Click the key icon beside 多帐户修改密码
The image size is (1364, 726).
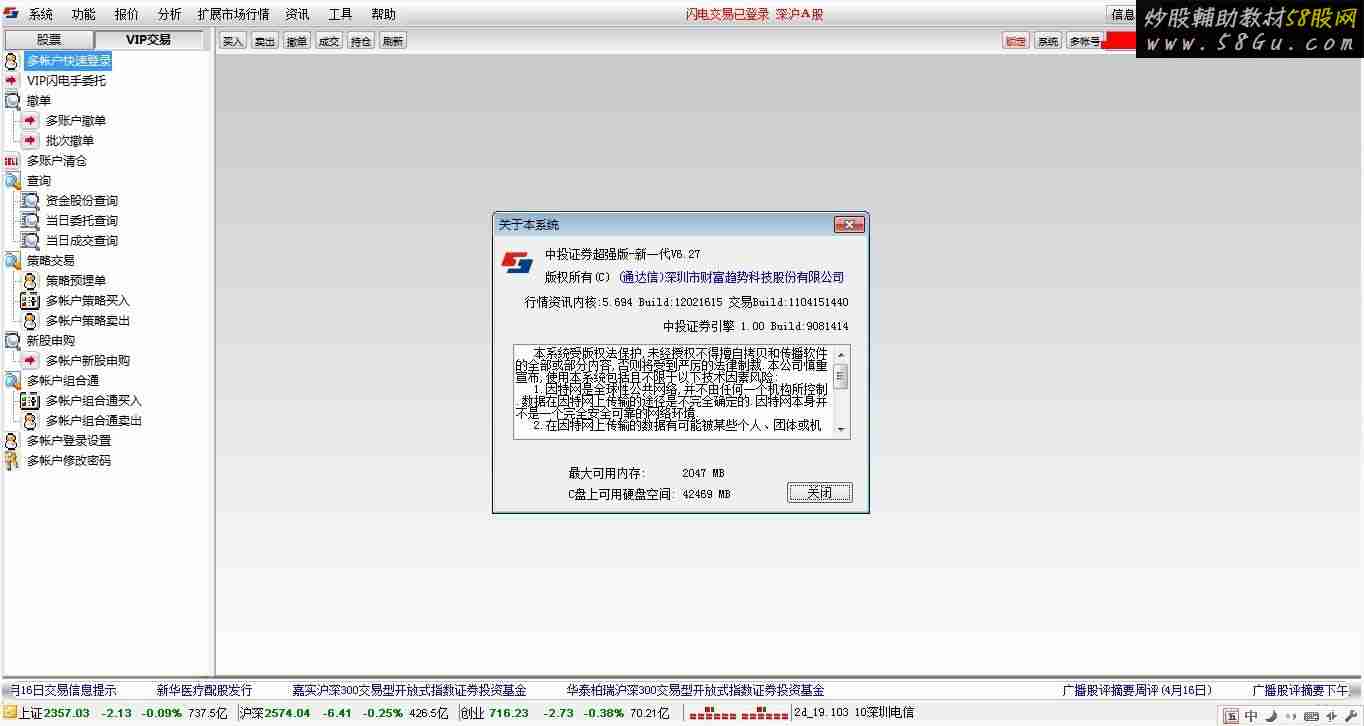coord(12,461)
